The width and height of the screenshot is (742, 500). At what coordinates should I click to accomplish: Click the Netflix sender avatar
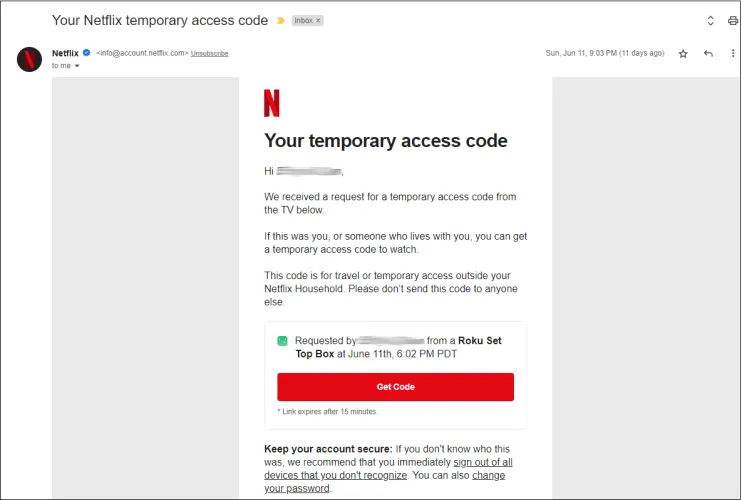29,59
